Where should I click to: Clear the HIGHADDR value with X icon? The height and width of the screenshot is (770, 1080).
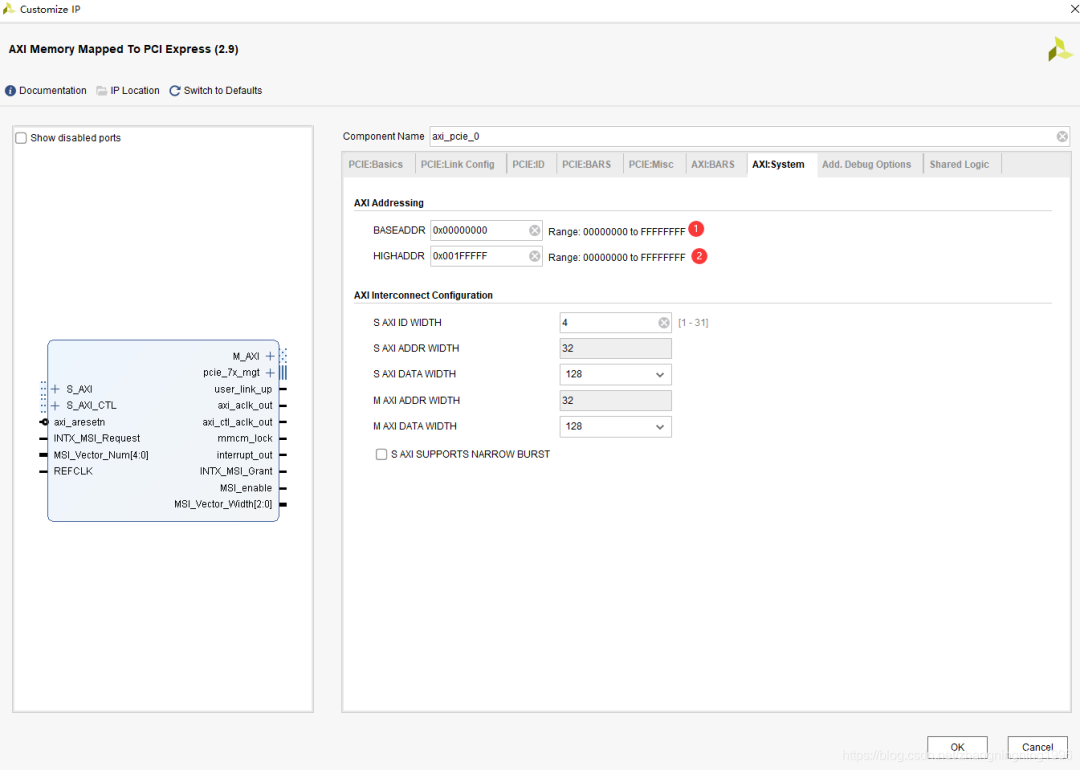(535, 257)
